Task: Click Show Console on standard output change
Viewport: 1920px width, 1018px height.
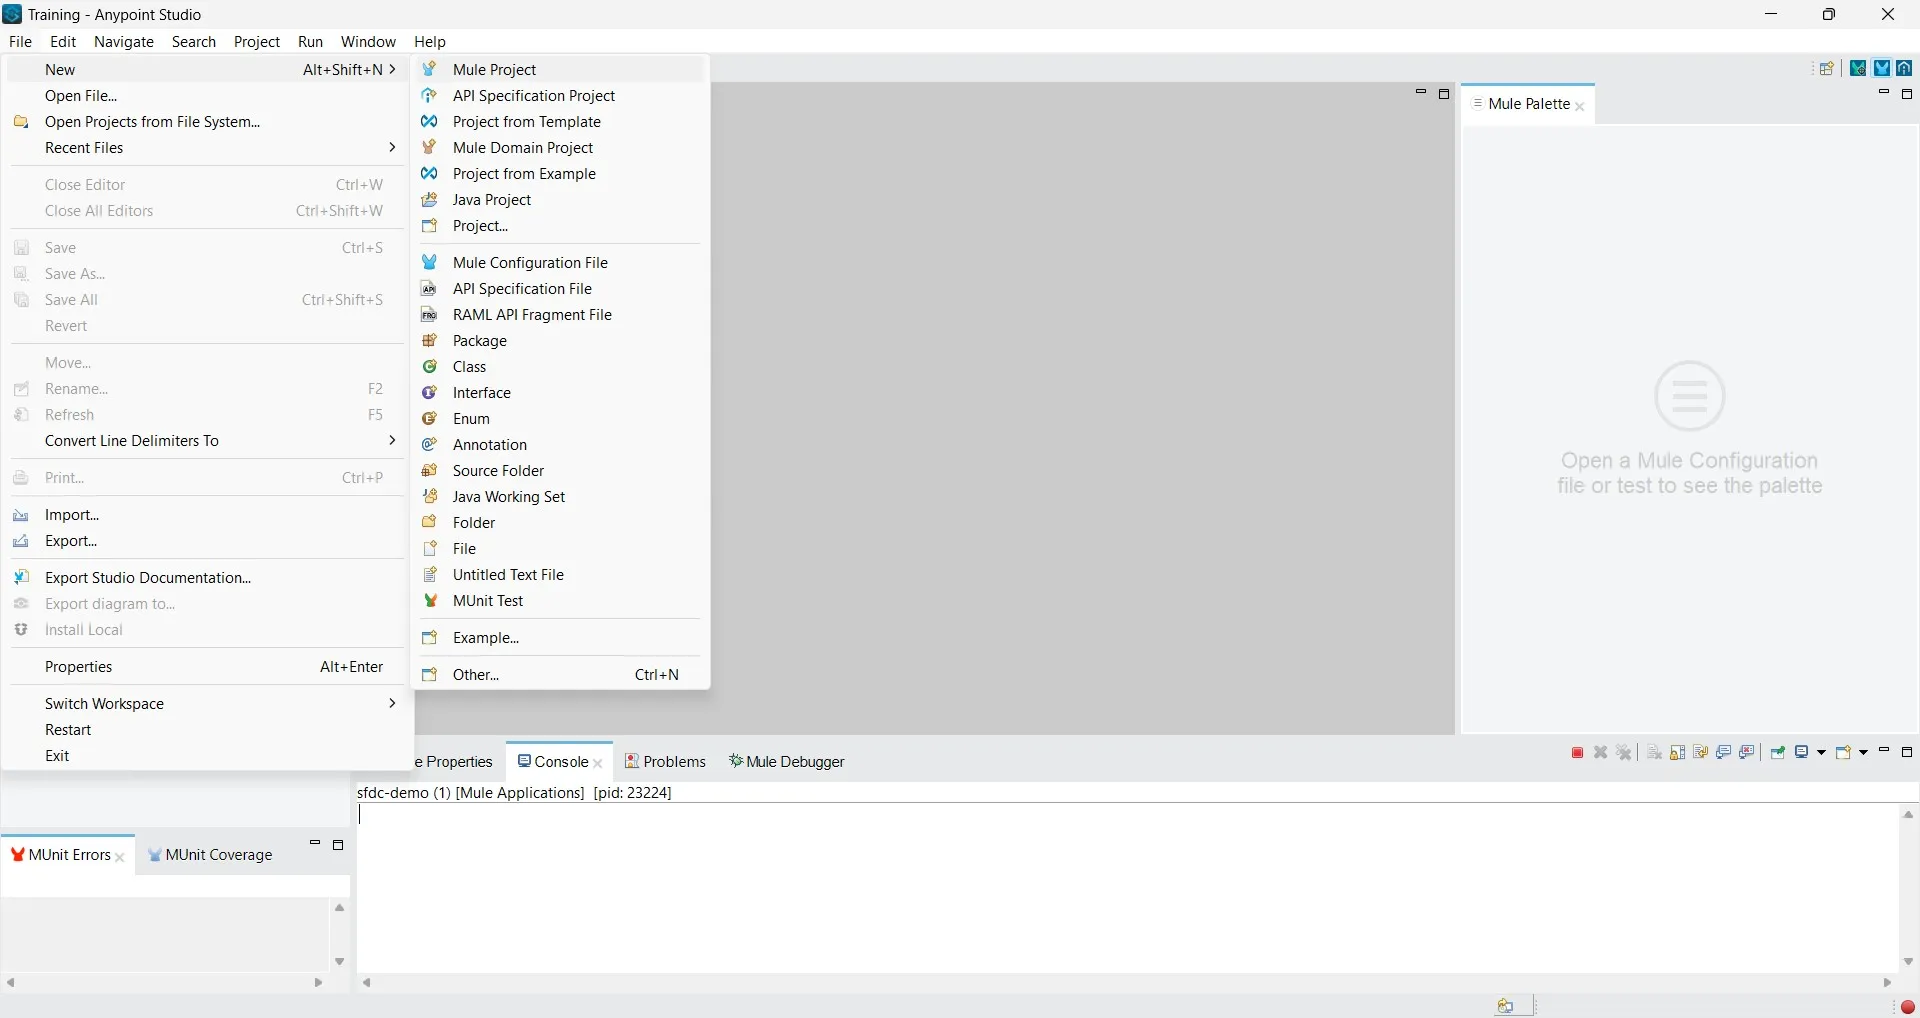Action: [1724, 753]
